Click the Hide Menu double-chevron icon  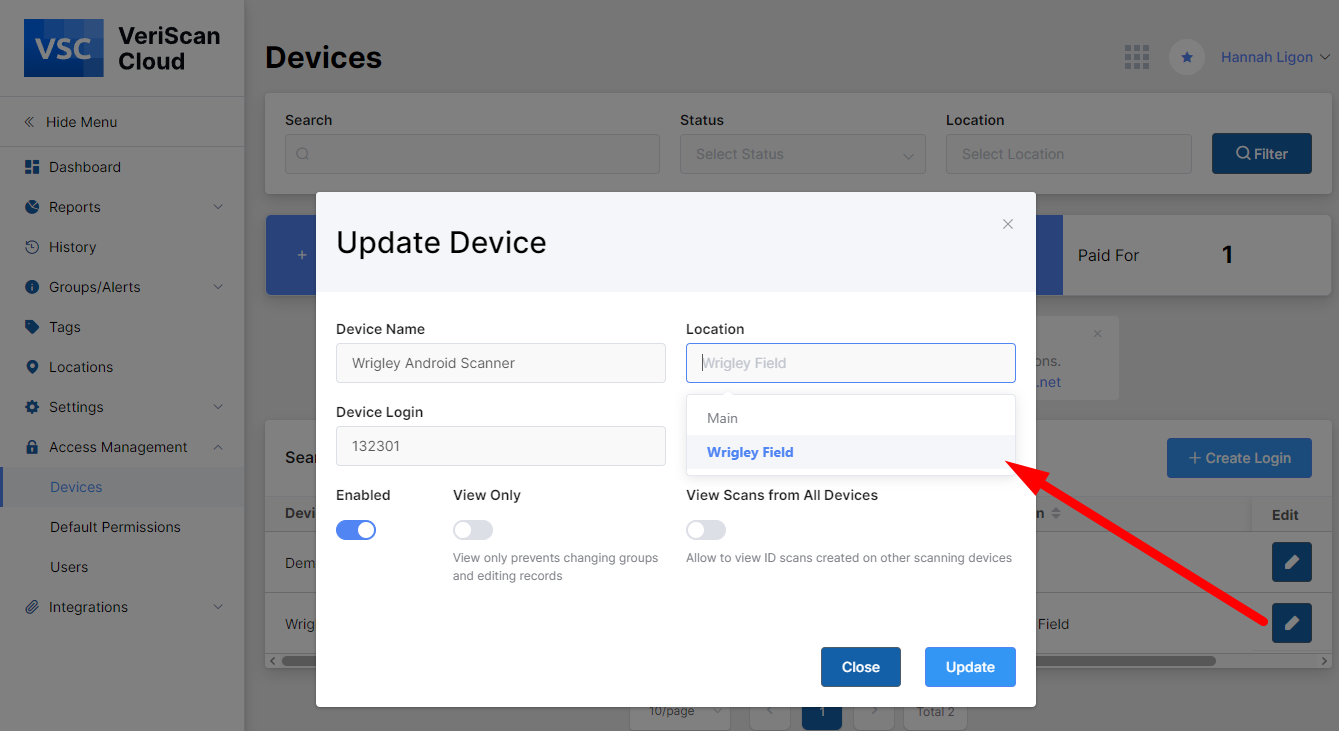click(x=30, y=122)
